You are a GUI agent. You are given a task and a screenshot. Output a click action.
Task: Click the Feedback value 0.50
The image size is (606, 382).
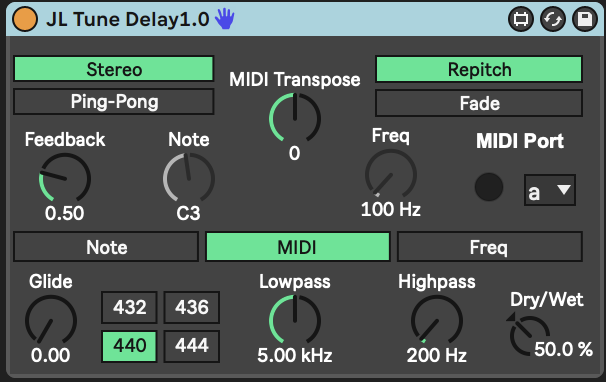tap(64, 213)
